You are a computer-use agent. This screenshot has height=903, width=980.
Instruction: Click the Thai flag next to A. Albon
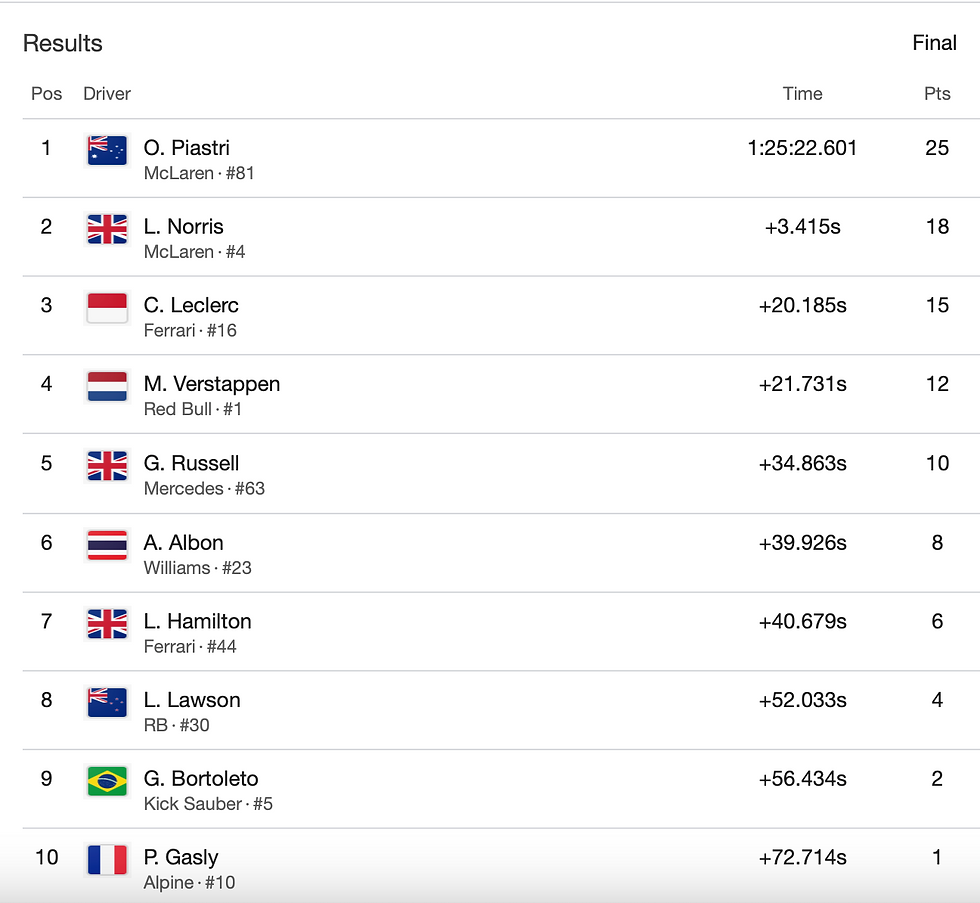click(x=107, y=546)
